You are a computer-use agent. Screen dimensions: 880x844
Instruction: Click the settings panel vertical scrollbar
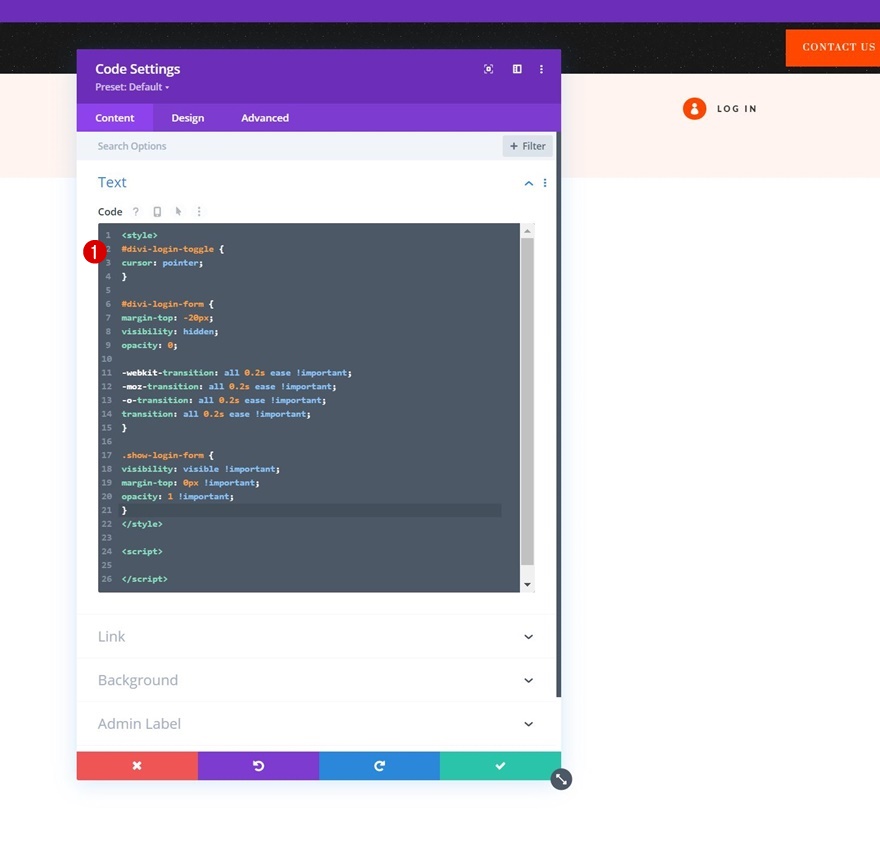tap(558, 414)
